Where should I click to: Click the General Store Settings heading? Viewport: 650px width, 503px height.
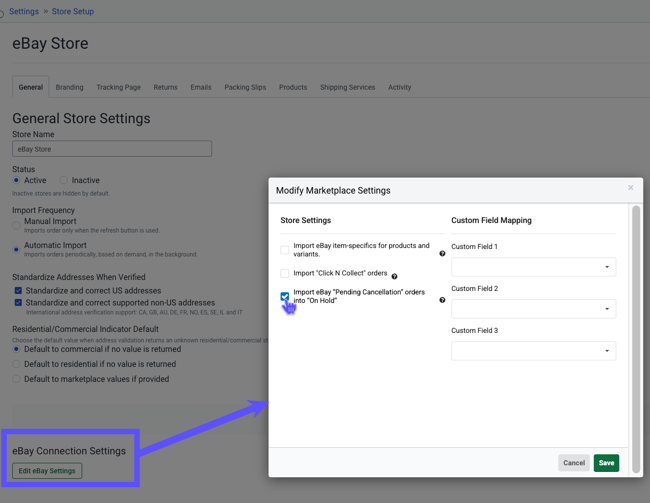click(81, 118)
